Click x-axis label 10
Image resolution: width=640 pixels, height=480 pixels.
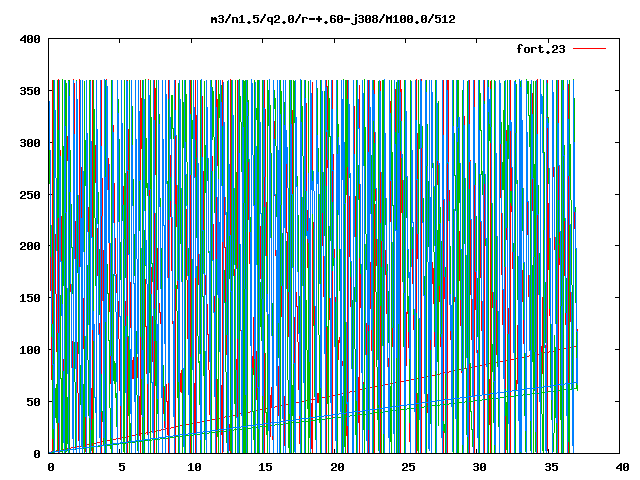[x=194, y=467]
